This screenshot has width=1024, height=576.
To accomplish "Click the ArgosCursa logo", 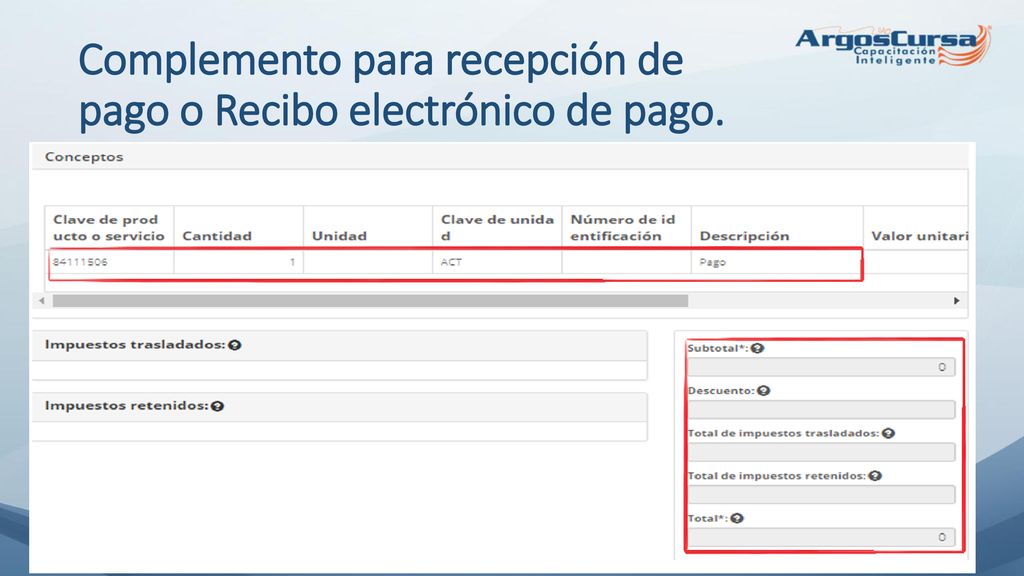I will [x=893, y=45].
